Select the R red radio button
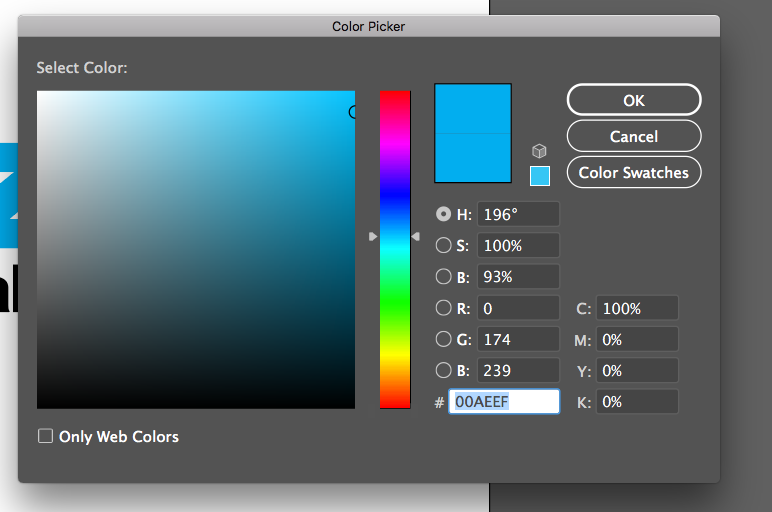The image size is (772, 512). 444,308
